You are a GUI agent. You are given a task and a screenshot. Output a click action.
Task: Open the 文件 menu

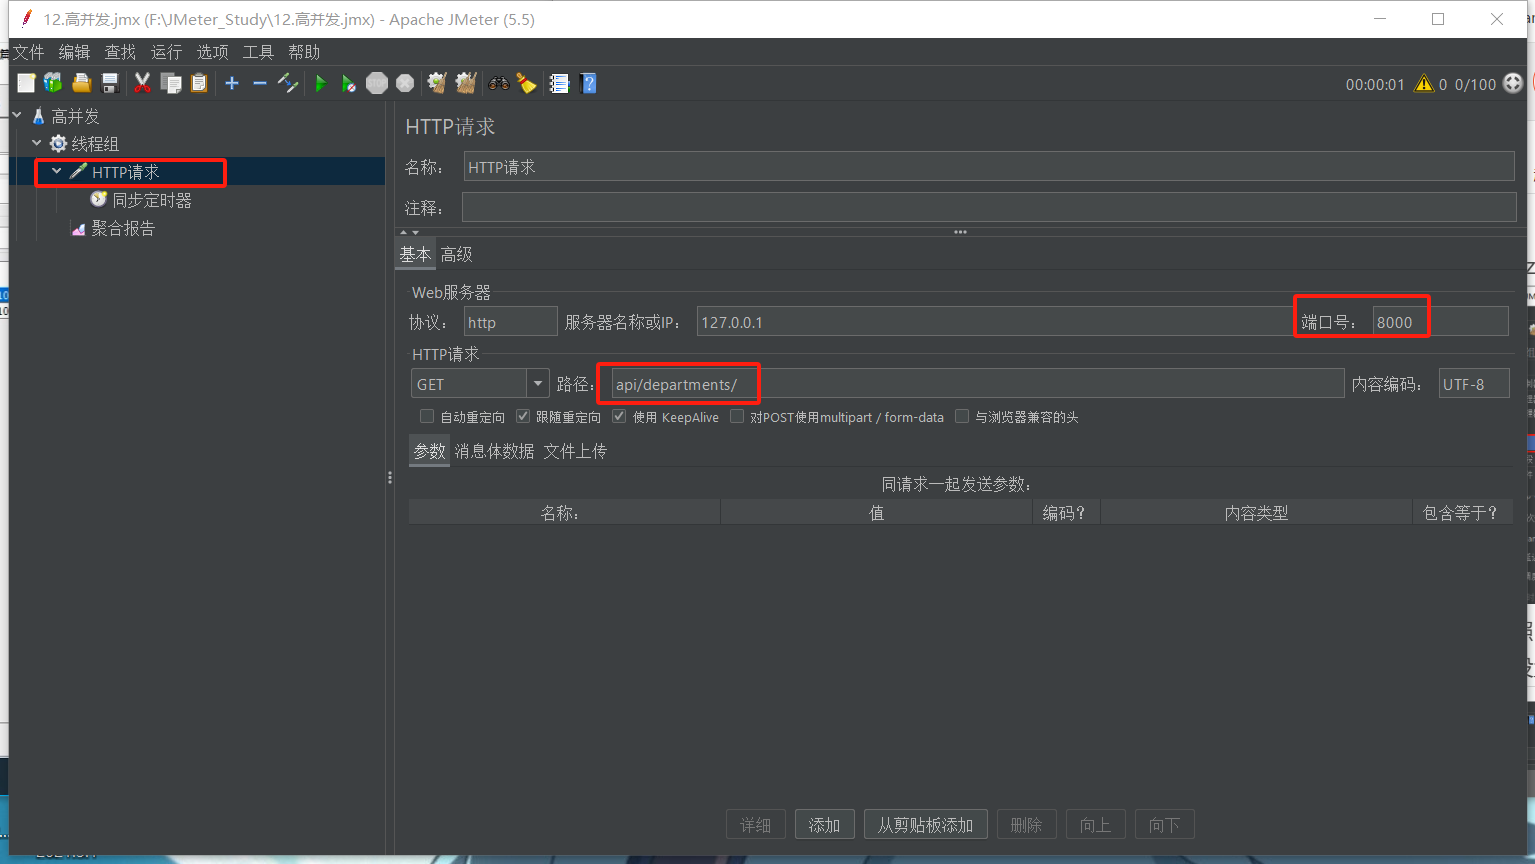coord(28,52)
